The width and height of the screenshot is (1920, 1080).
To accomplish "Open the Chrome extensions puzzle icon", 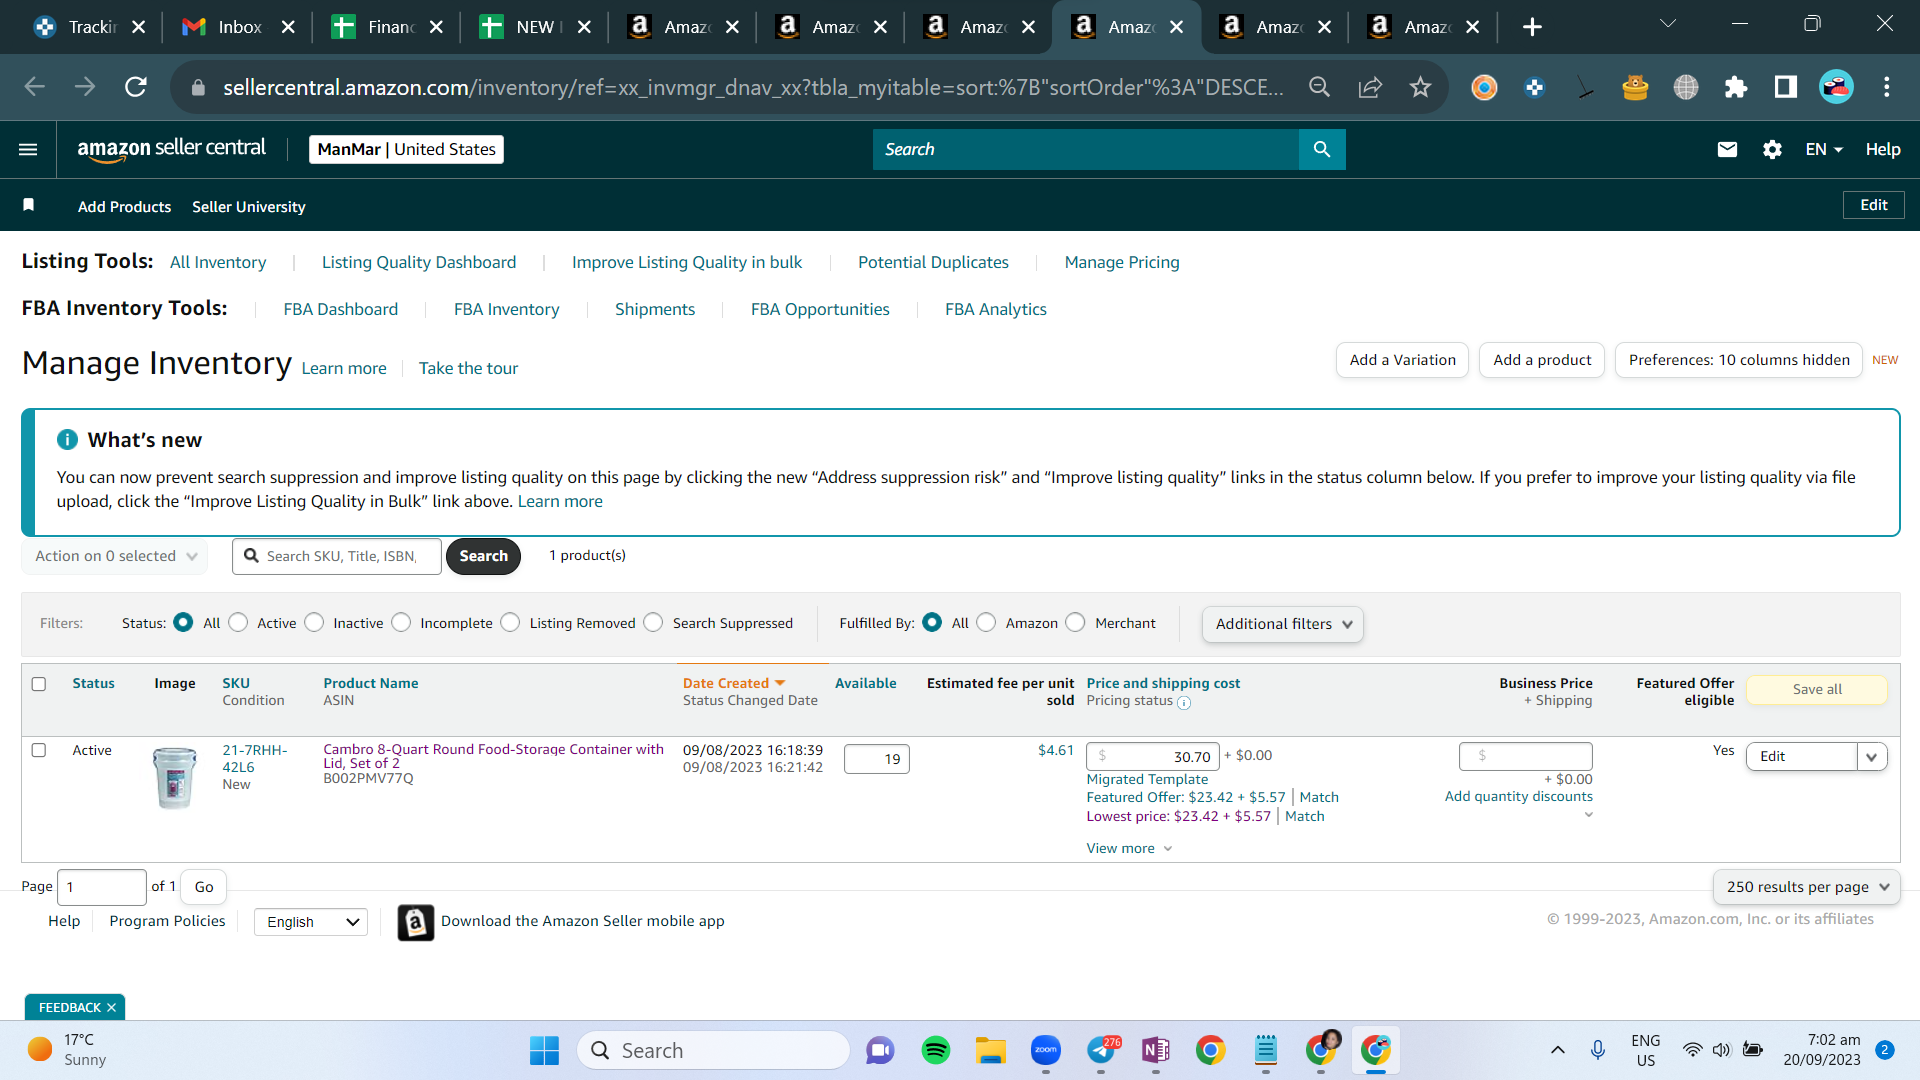I will pyautogui.click(x=1736, y=87).
